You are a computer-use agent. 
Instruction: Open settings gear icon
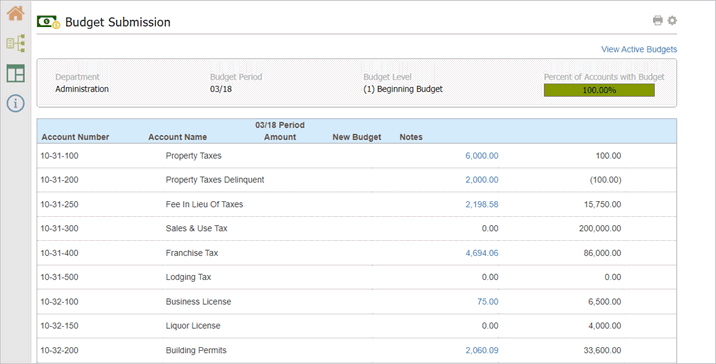672,21
